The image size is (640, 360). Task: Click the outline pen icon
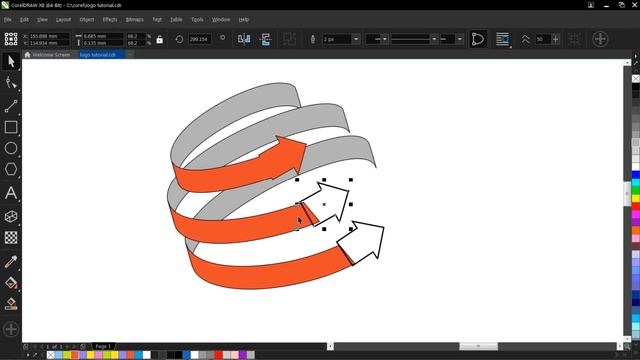pos(313,39)
